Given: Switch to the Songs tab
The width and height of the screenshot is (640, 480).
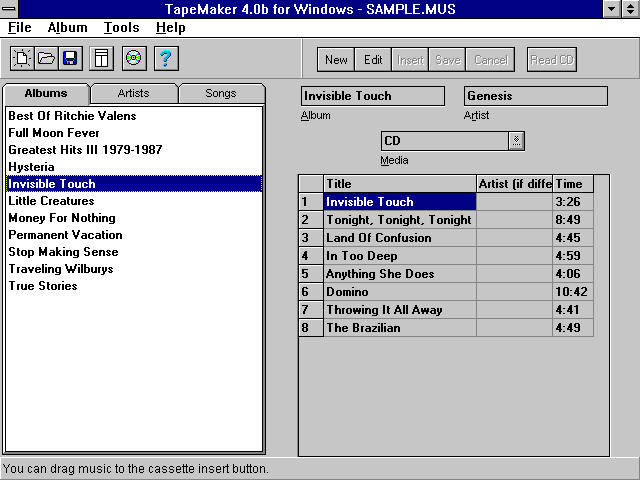Looking at the screenshot, I should point(220,94).
